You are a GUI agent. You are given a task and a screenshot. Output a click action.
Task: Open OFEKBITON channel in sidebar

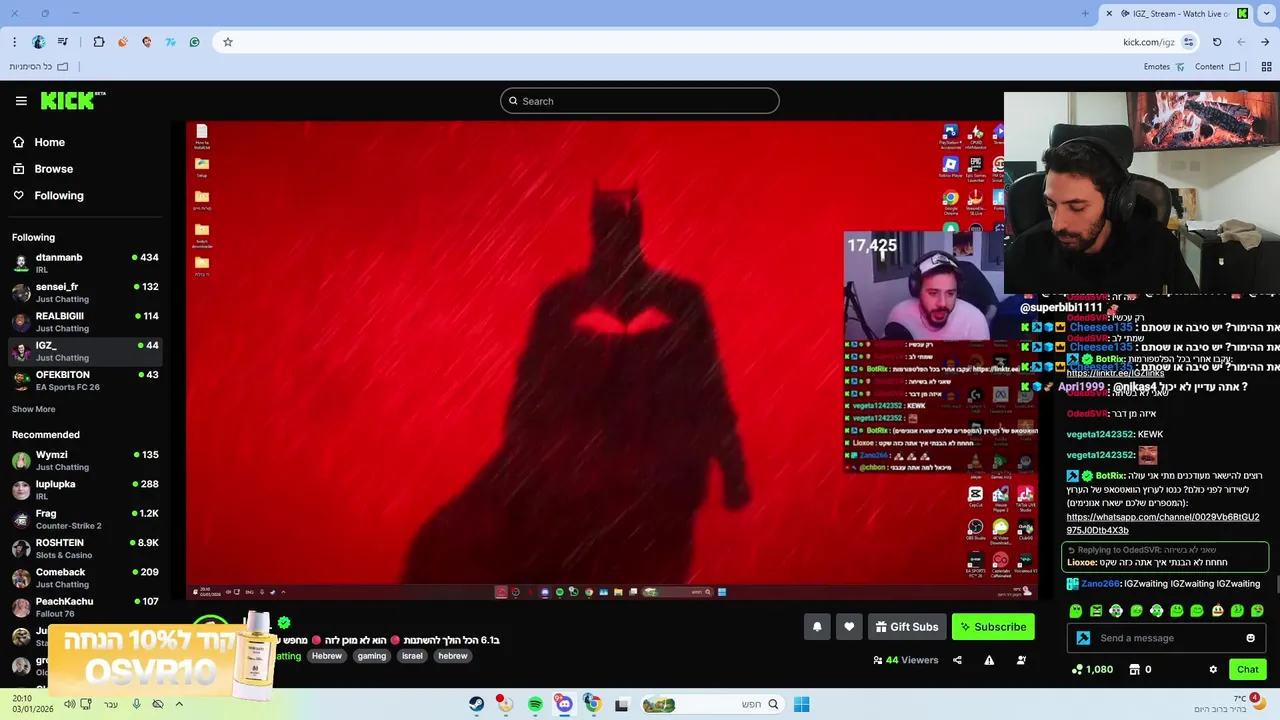click(85, 380)
